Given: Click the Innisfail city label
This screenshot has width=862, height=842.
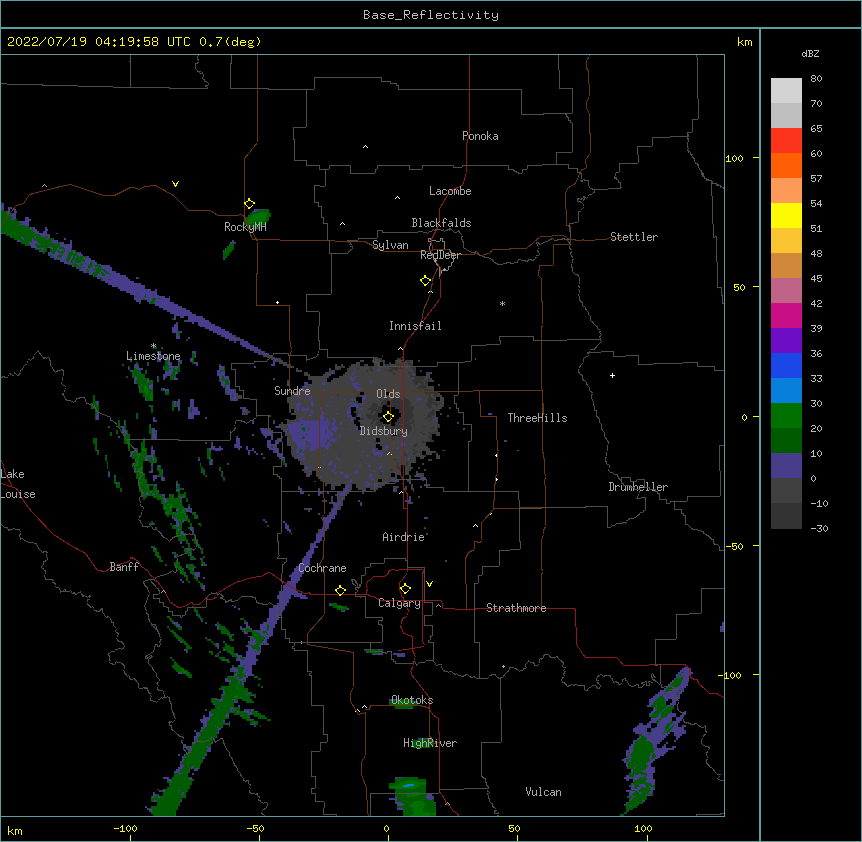Looking at the screenshot, I should pos(415,326).
